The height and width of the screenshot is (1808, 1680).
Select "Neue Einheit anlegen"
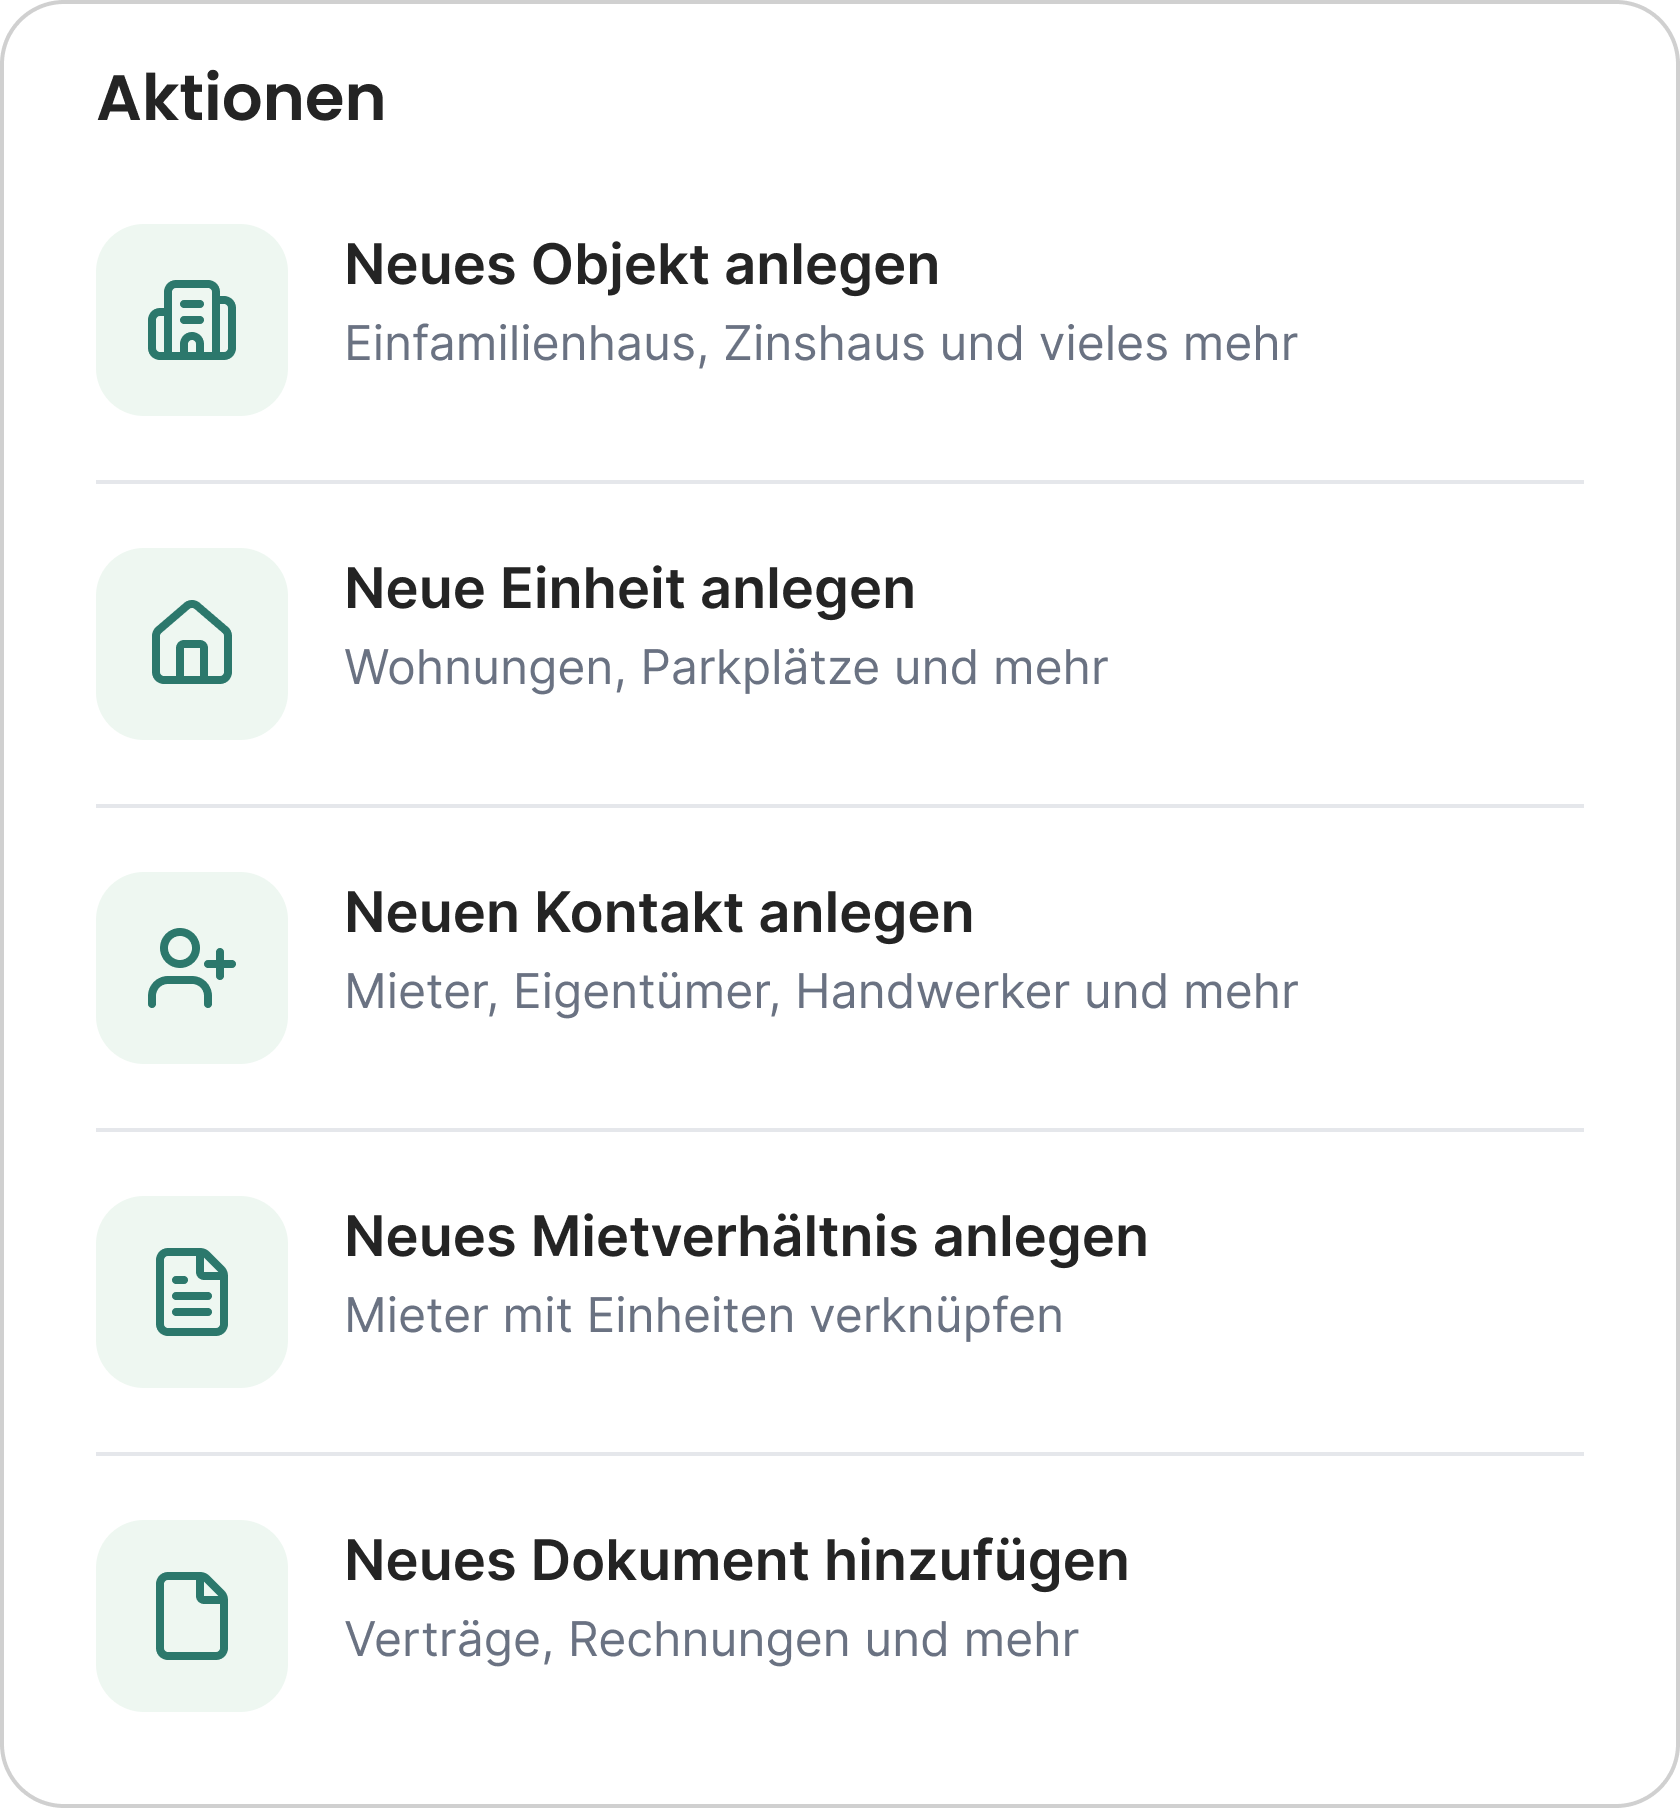pos(630,589)
